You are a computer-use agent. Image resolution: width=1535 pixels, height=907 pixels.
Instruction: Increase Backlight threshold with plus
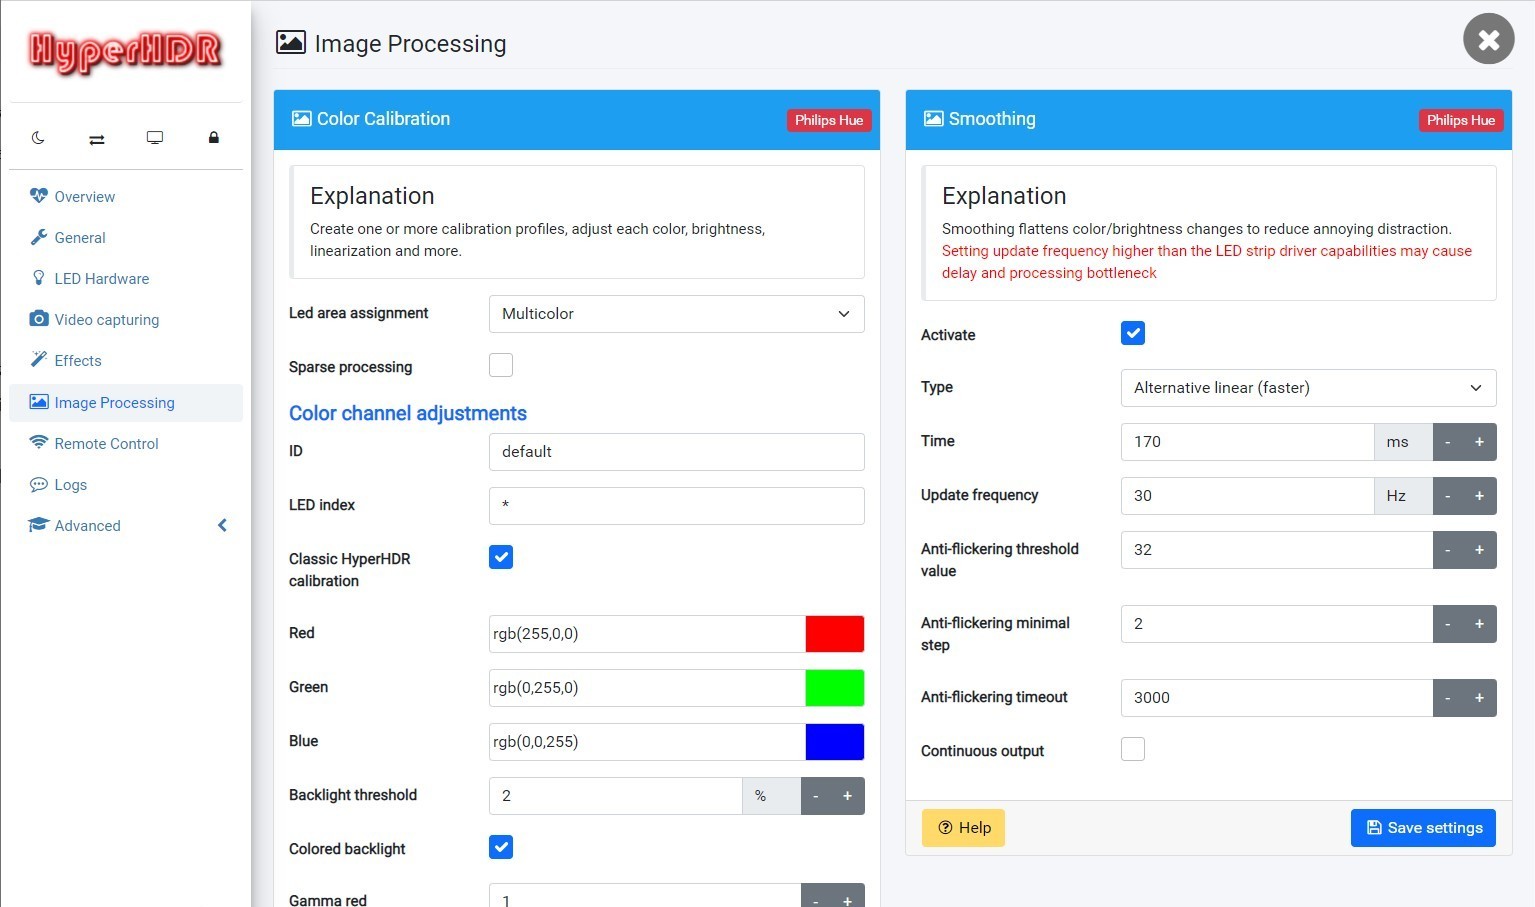(848, 796)
